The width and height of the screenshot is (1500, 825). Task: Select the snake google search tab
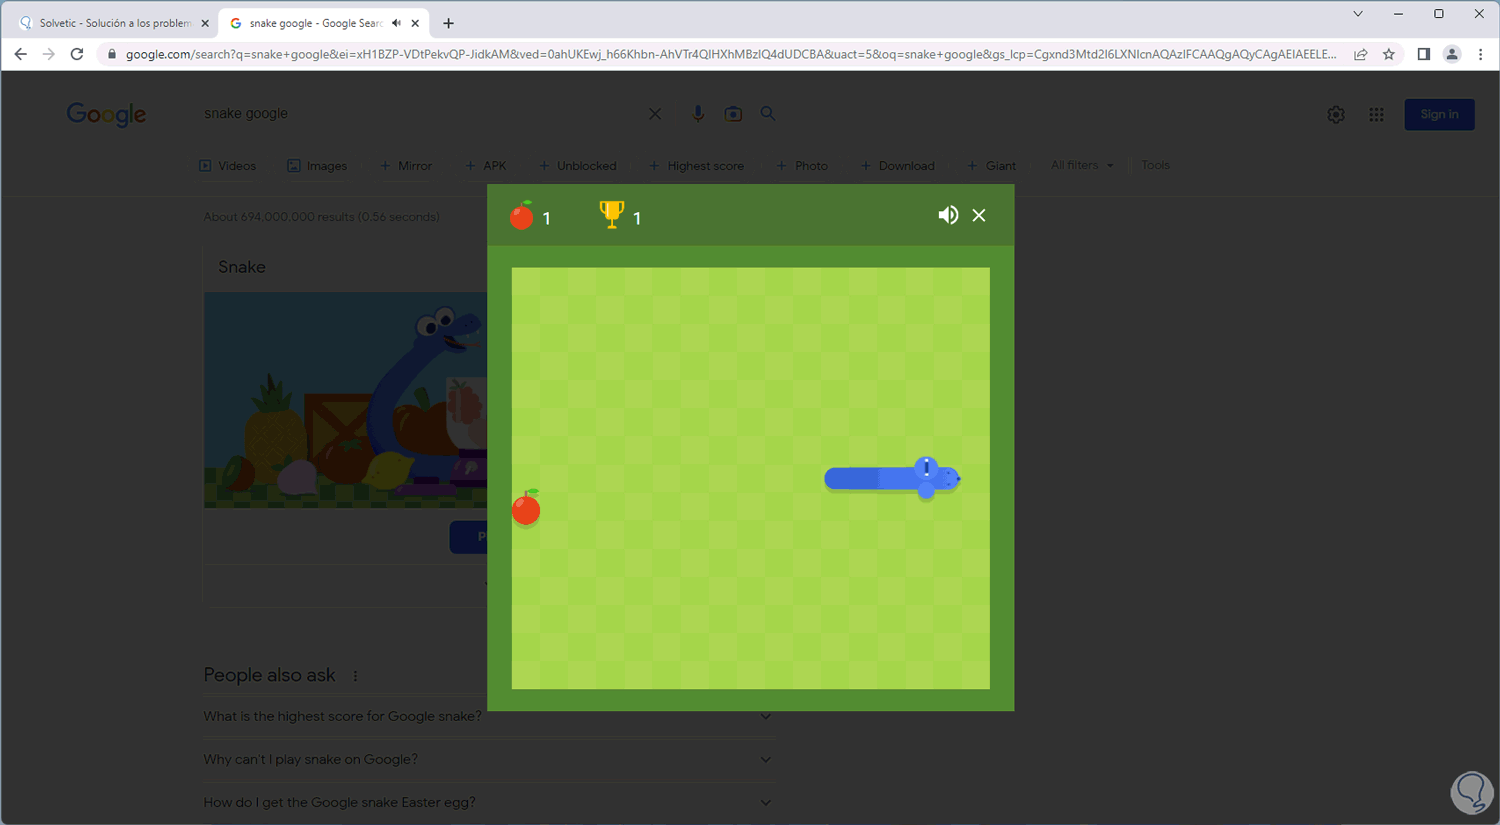tap(315, 23)
